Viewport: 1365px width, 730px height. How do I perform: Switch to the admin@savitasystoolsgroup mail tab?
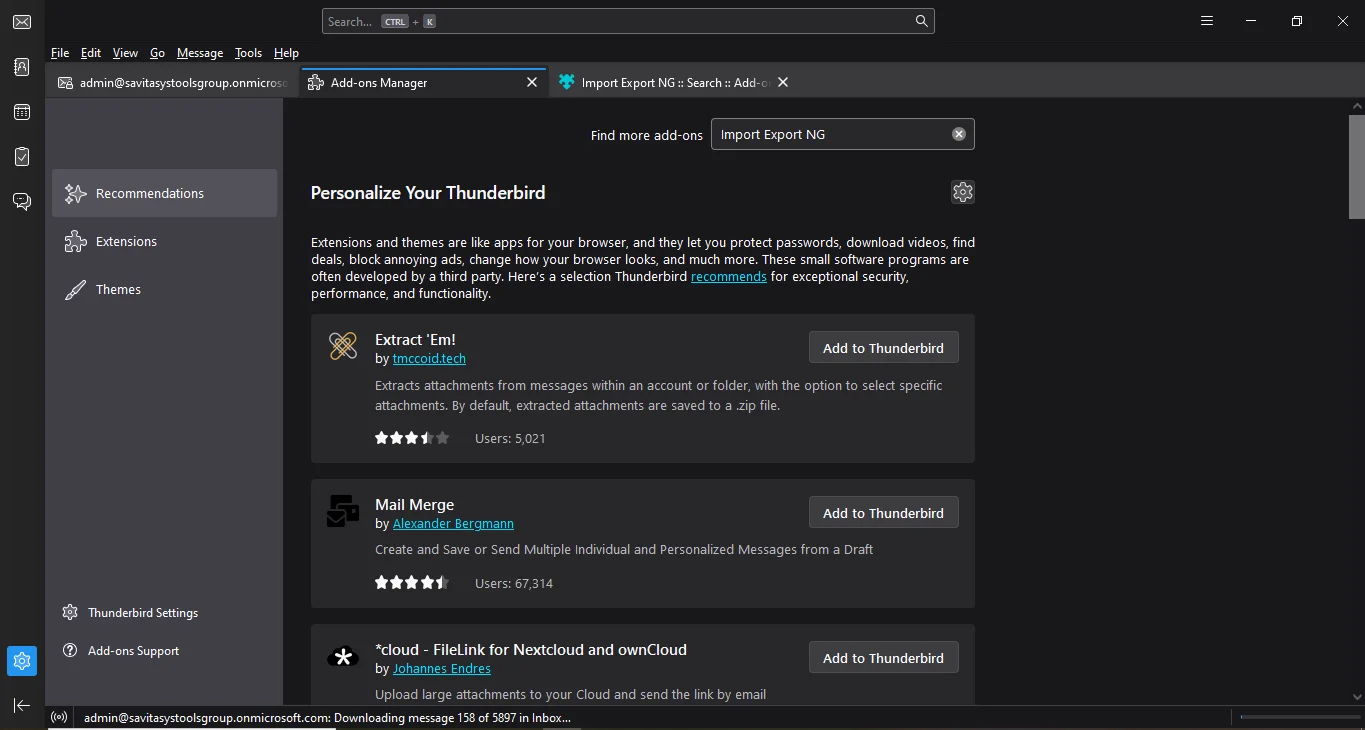click(x=172, y=83)
